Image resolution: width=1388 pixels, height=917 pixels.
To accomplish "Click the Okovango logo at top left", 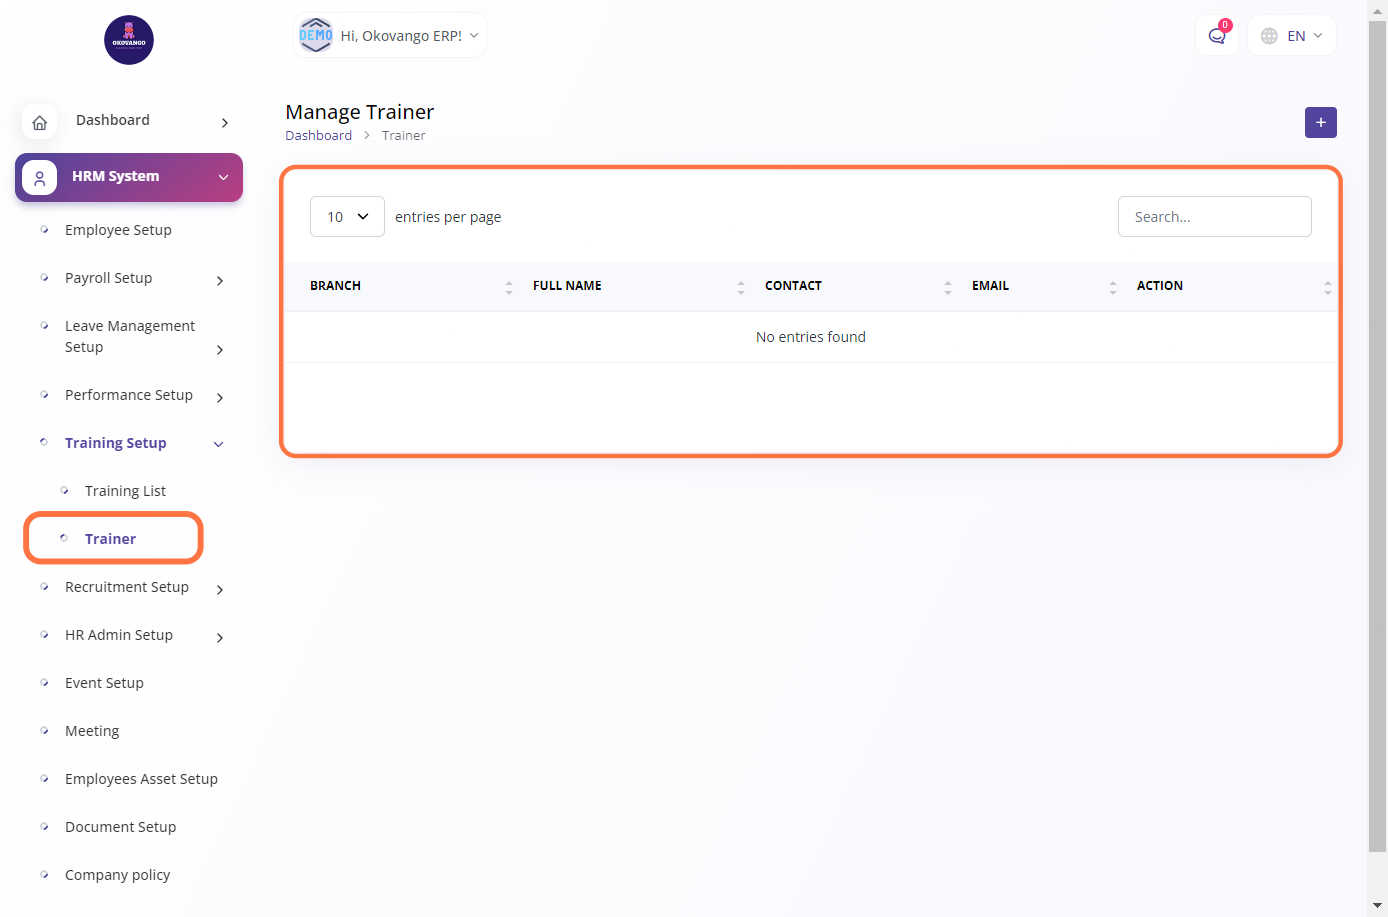I will [129, 40].
